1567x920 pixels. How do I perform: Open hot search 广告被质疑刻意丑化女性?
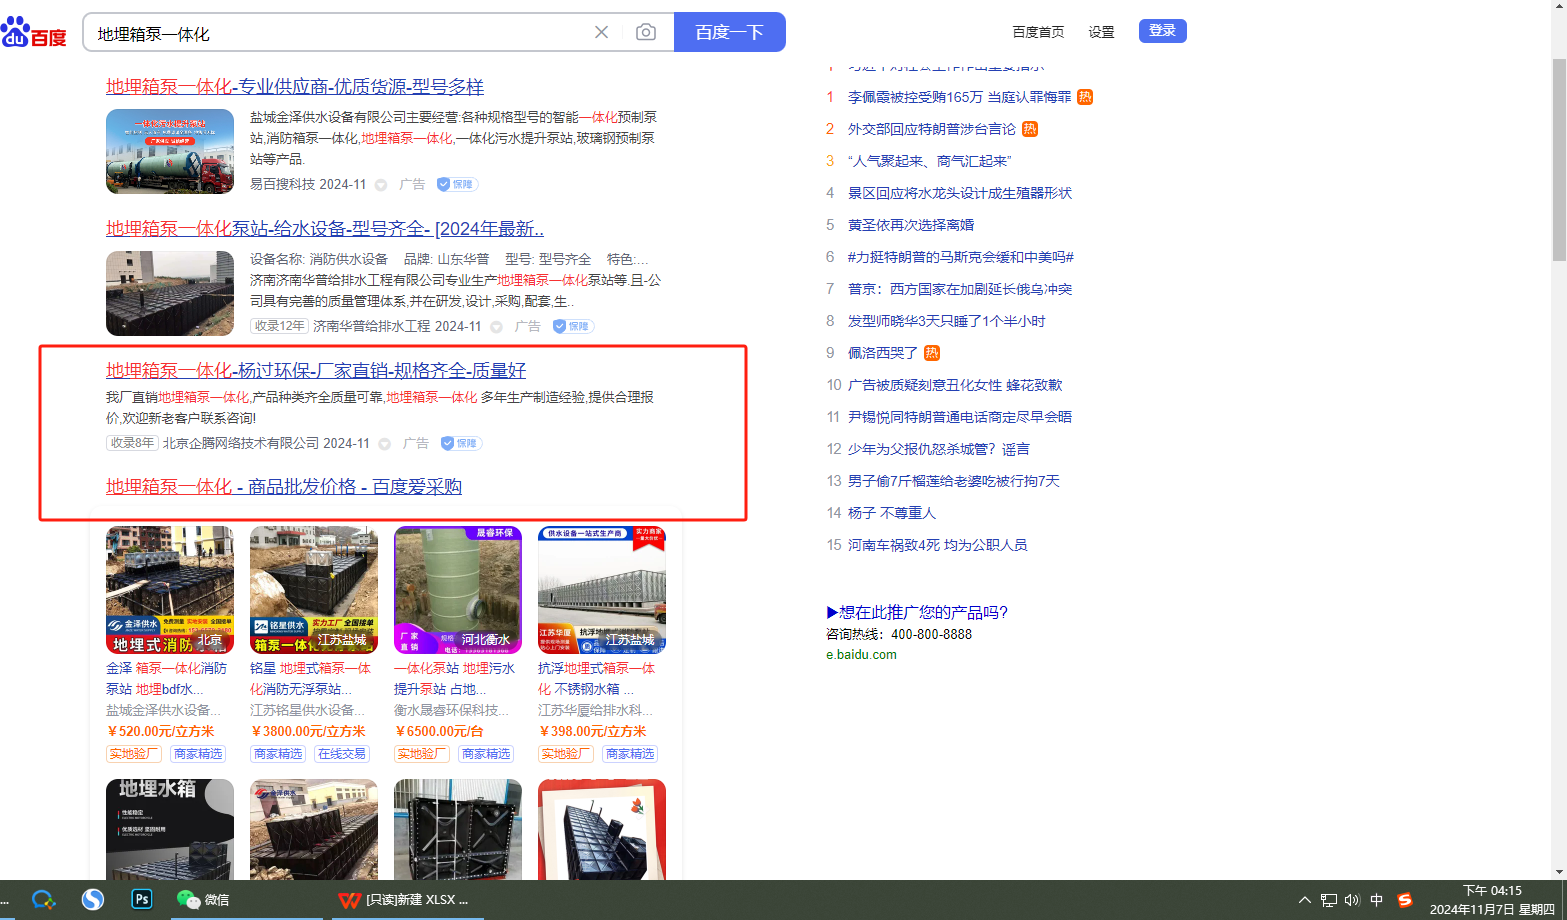955,385
